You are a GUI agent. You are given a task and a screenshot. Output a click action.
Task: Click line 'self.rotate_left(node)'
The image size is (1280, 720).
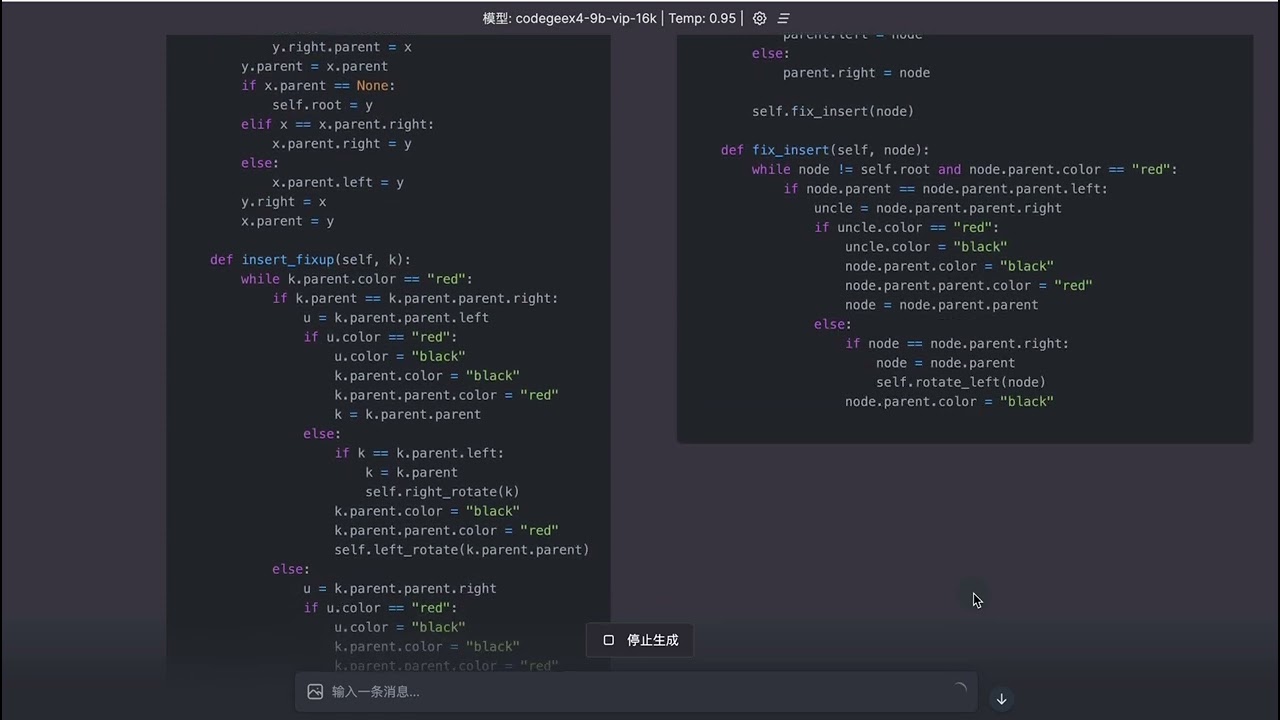tap(961, 381)
